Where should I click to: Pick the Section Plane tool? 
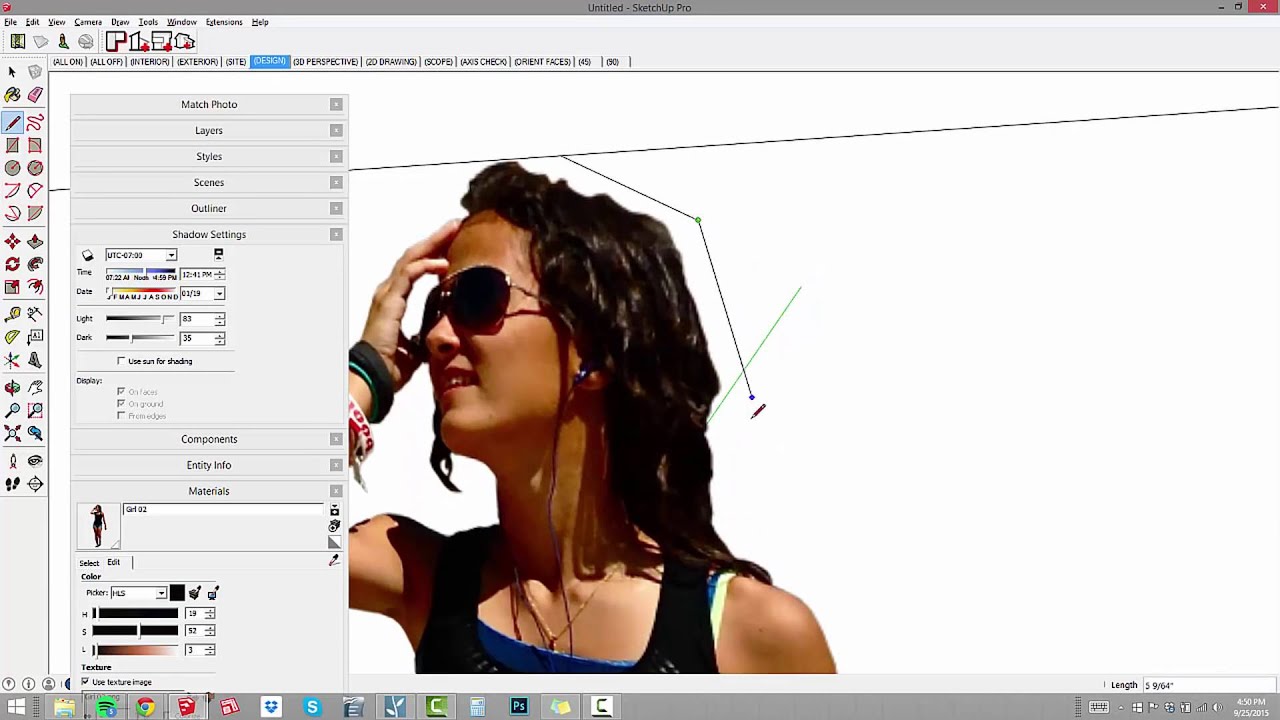point(35,484)
